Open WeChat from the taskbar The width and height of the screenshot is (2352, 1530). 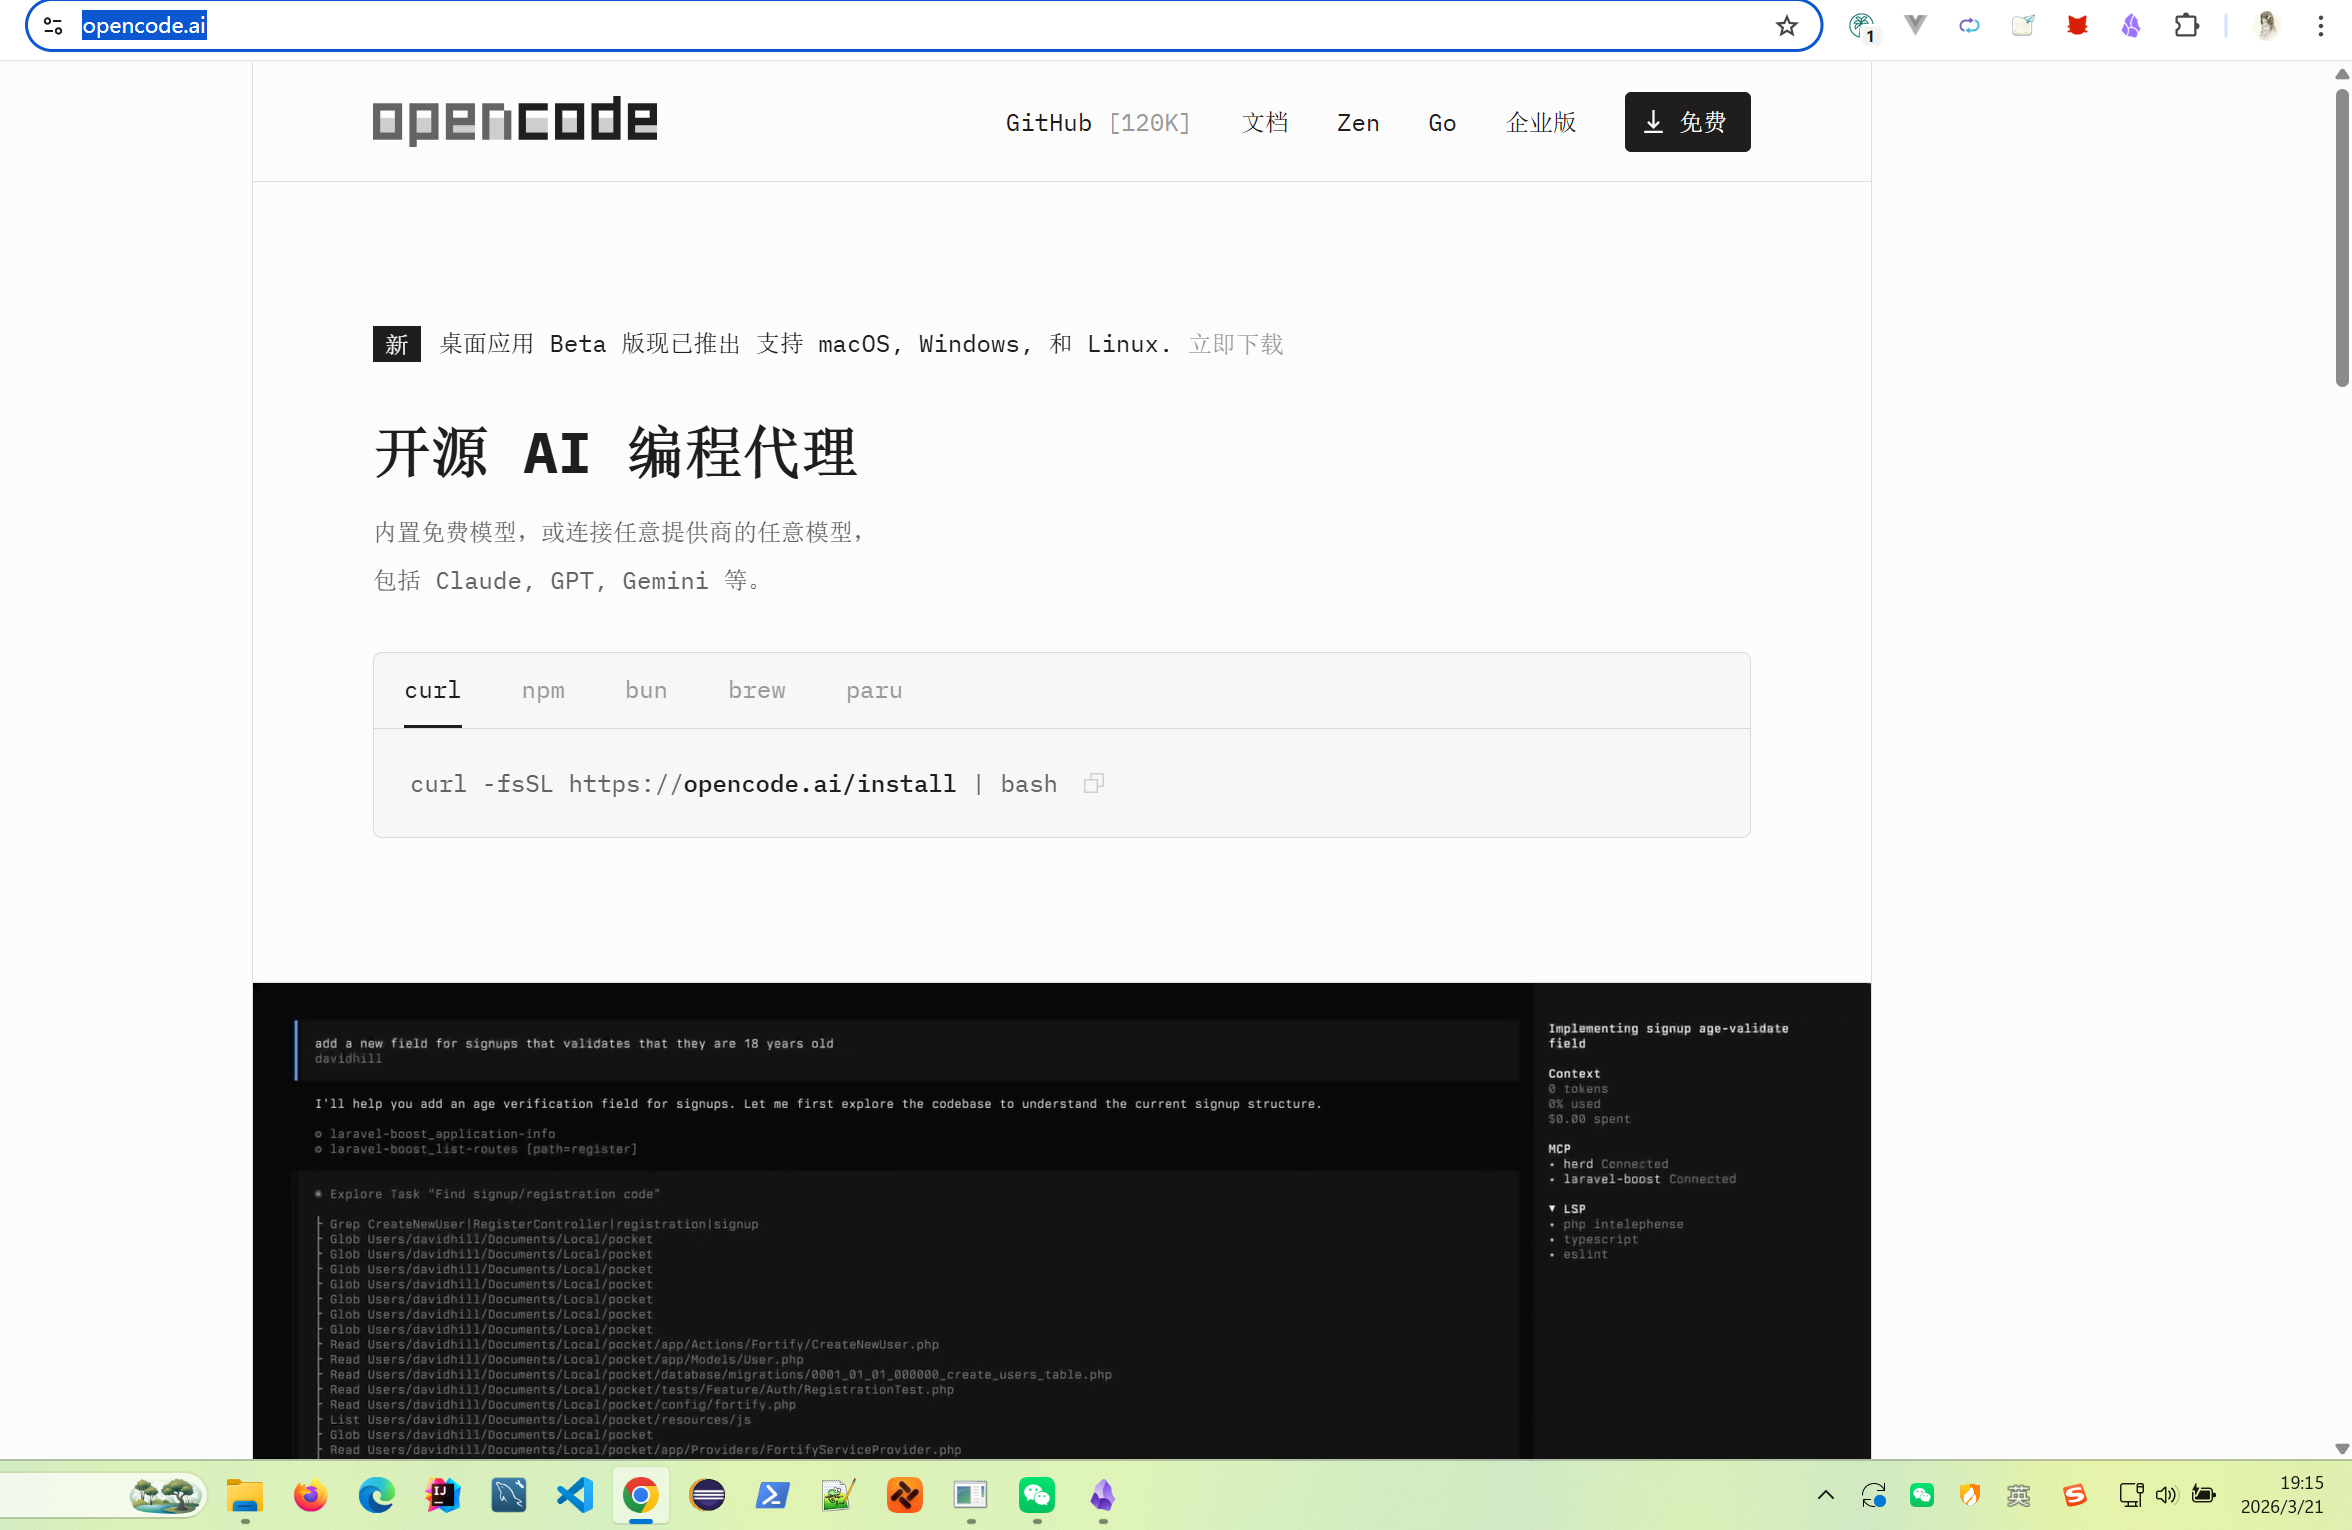pos(1037,1496)
